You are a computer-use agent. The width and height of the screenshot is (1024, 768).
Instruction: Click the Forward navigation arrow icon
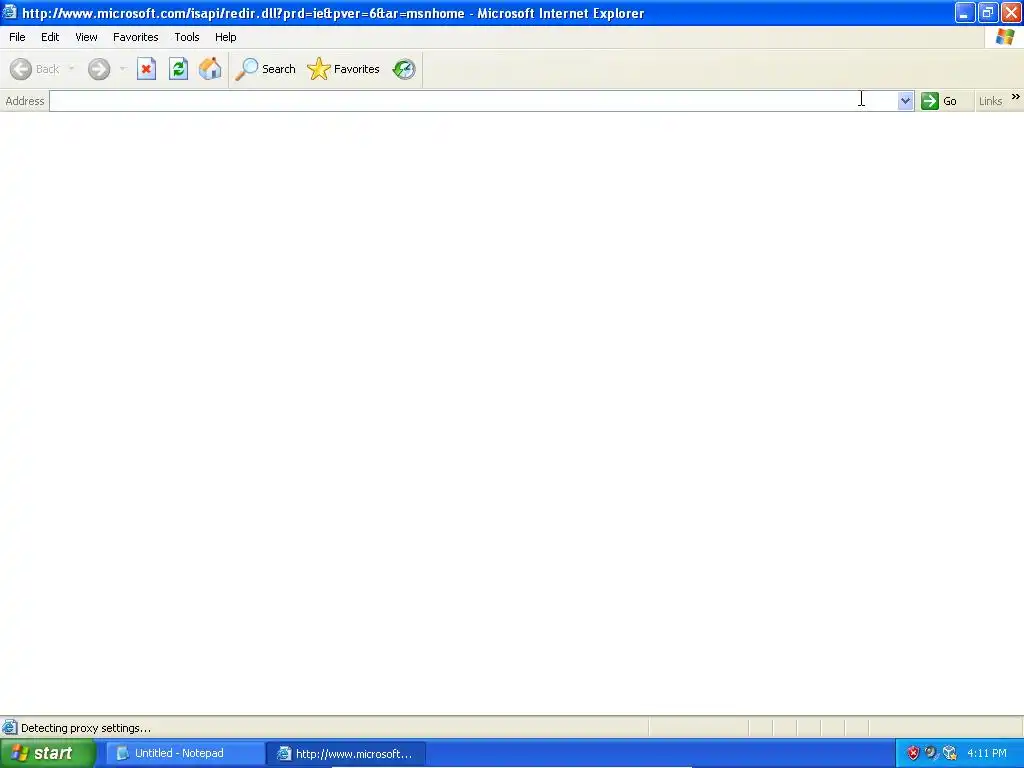click(99, 69)
